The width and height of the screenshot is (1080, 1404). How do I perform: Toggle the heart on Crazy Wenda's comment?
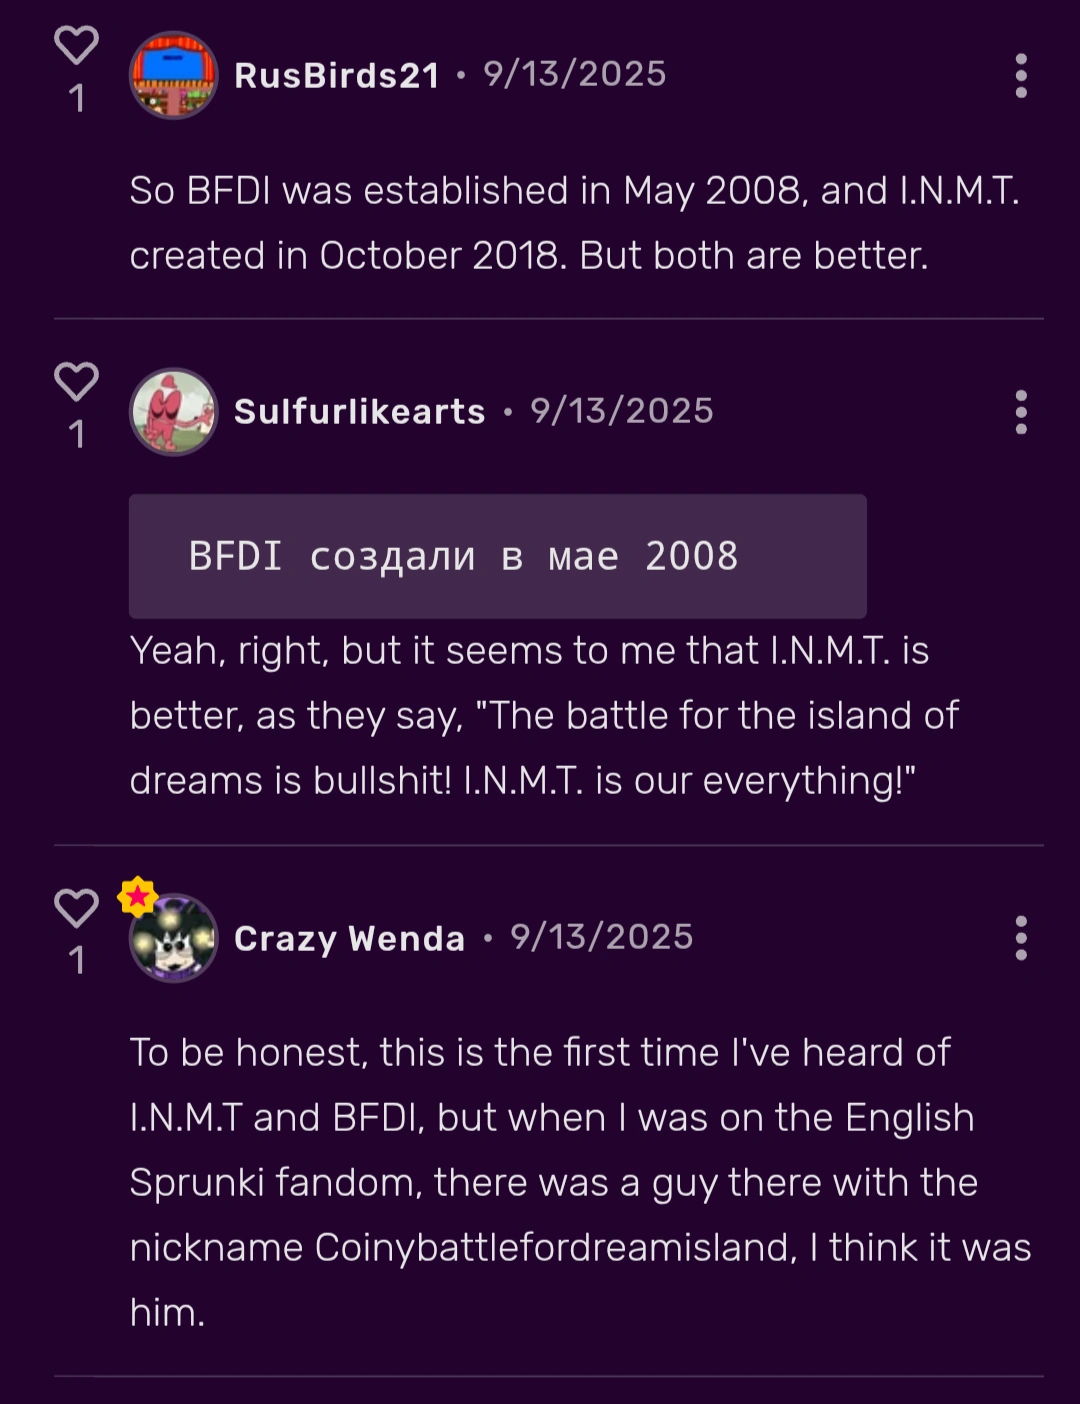(76, 908)
